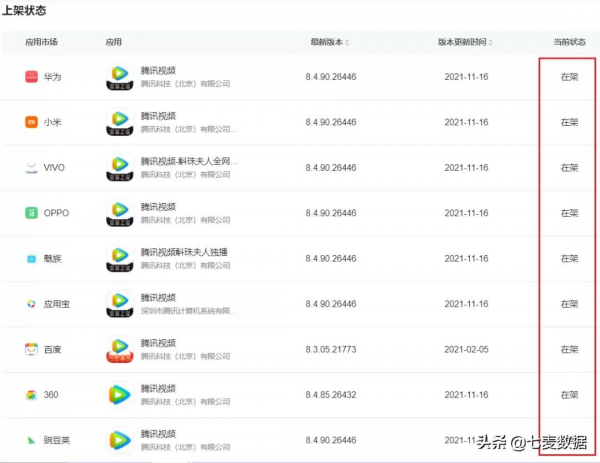Click the 应用宝 market icon
This screenshot has height=463, width=600.
31,304
